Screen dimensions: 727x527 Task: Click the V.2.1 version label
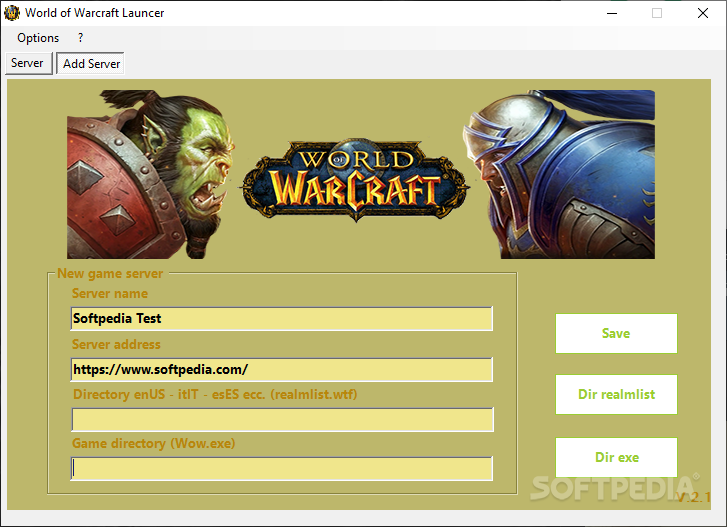[693, 497]
